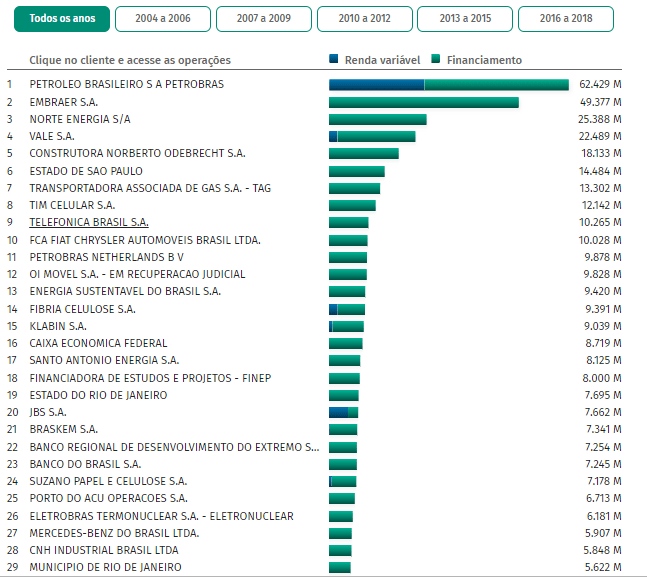
Task: Open PETROLEO BRASILEIRO S A PETROBRAS operations
Action: click(x=127, y=84)
